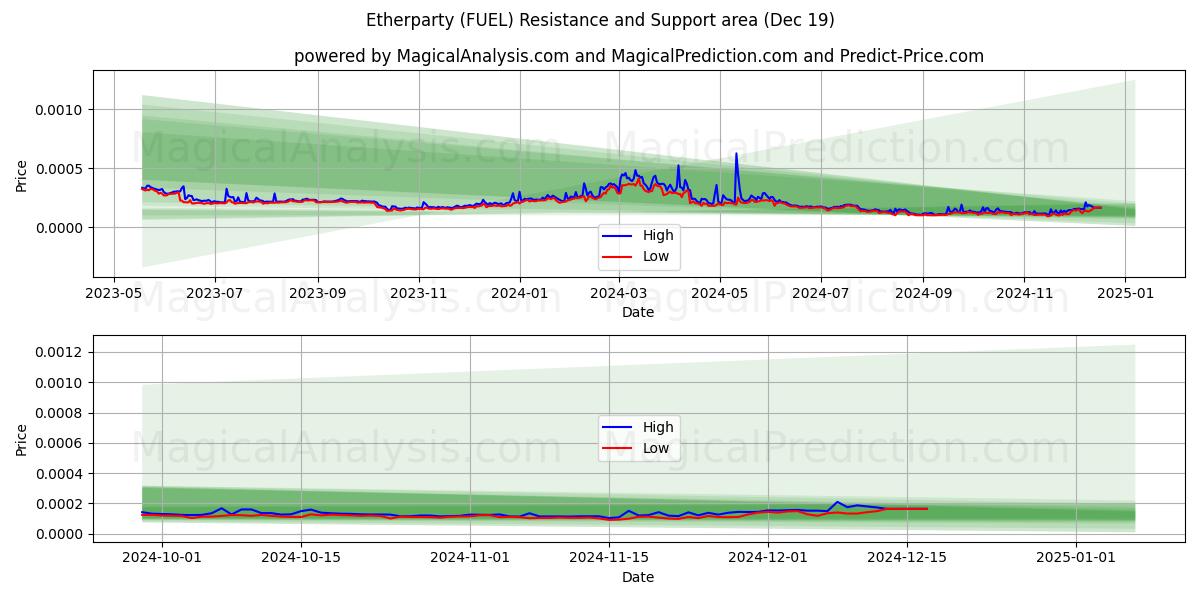The width and height of the screenshot is (1200, 600).
Task: Click the '2025-01-01' tick label in bottom chart
Action: [x=1076, y=559]
